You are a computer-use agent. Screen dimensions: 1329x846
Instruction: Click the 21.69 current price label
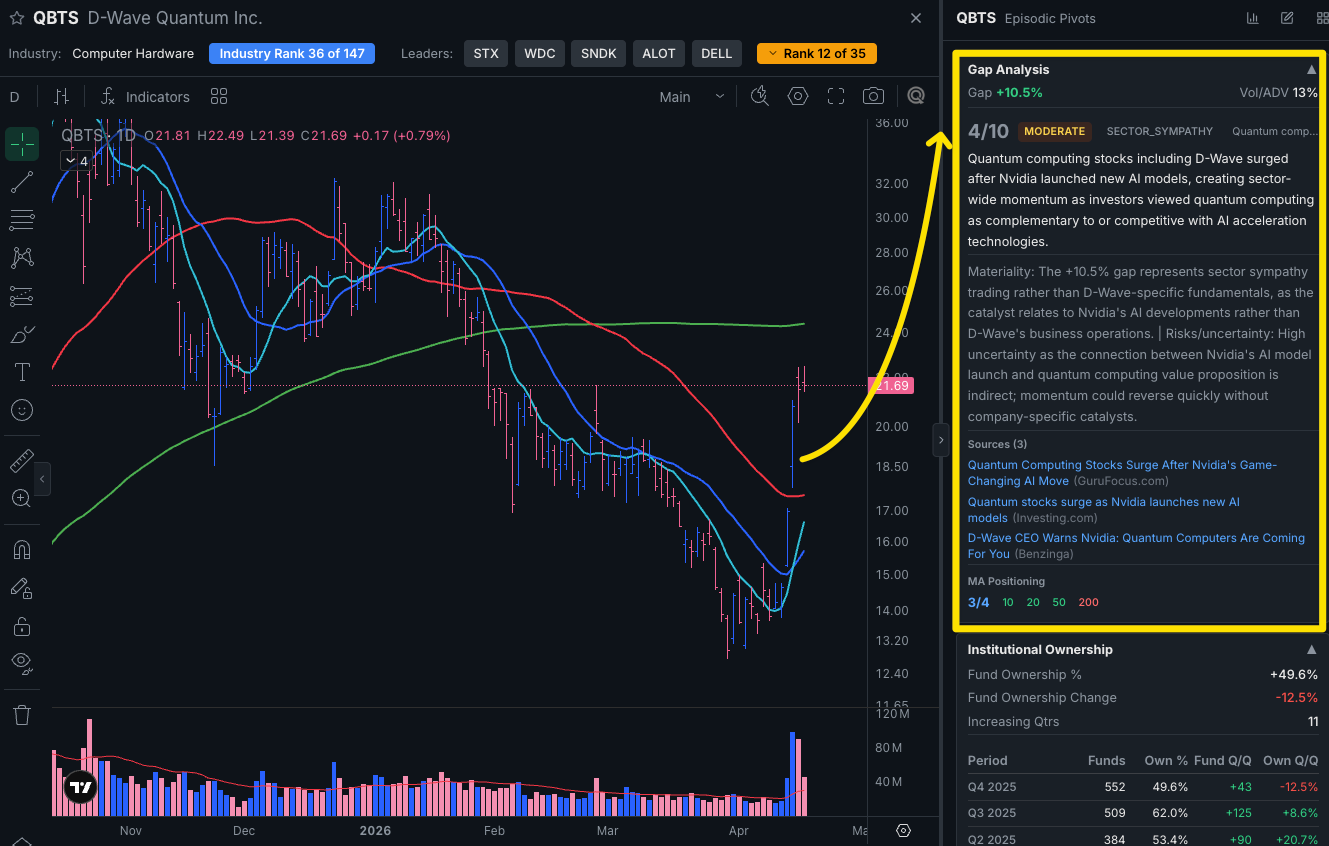click(892, 386)
